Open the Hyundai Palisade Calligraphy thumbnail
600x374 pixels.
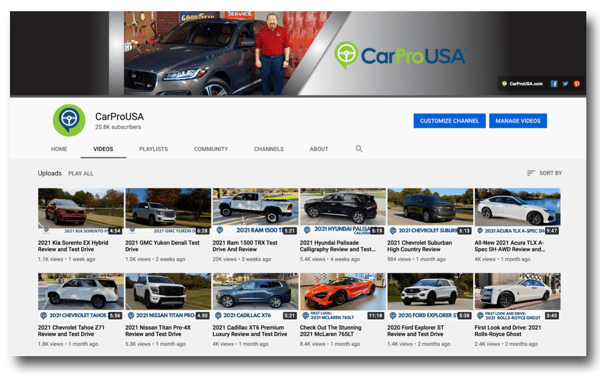pos(343,212)
